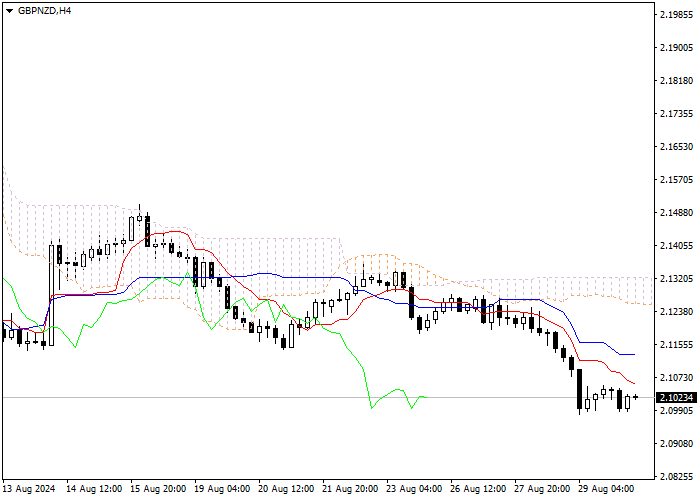Click price scale value 2.09905
This screenshot has height=500, width=700.
[x=676, y=411]
